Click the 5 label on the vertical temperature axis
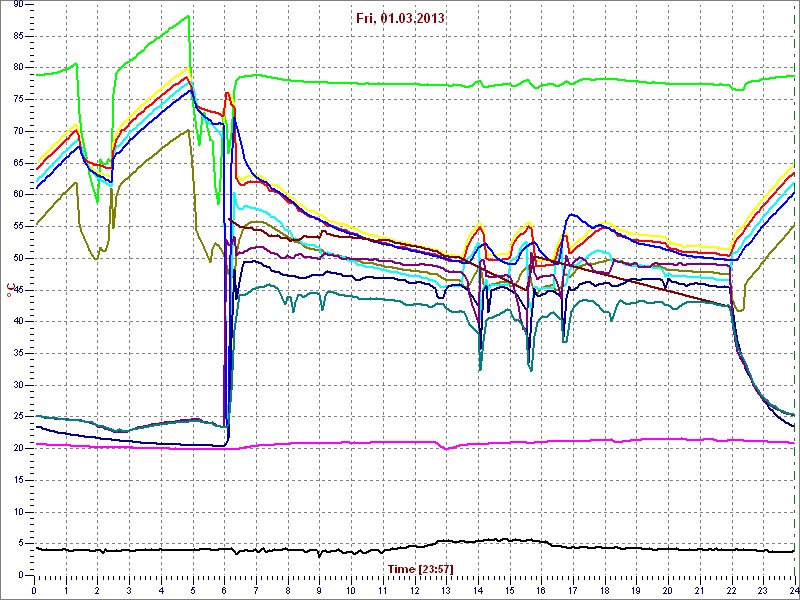The image size is (800, 600). pyautogui.click(x=22, y=543)
